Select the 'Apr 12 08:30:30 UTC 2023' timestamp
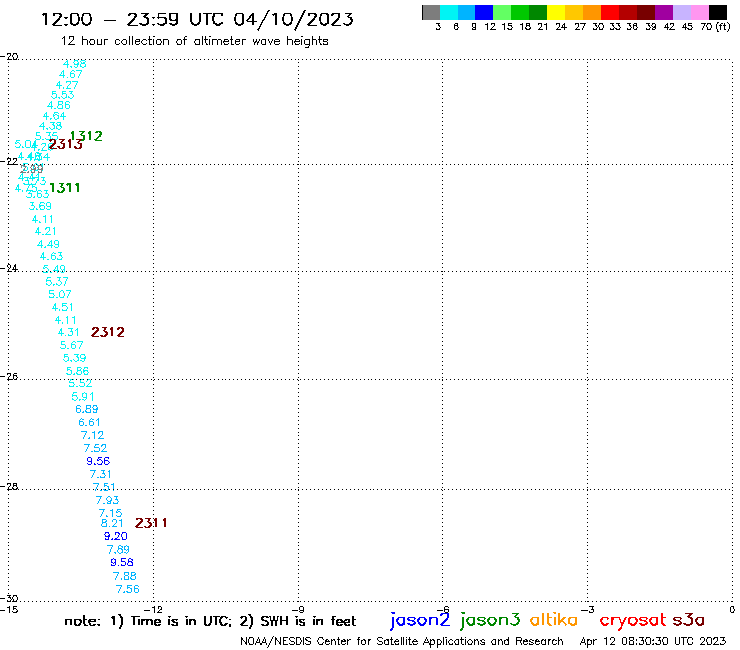The height and width of the screenshot is (650, 740). tap(653, 642)
